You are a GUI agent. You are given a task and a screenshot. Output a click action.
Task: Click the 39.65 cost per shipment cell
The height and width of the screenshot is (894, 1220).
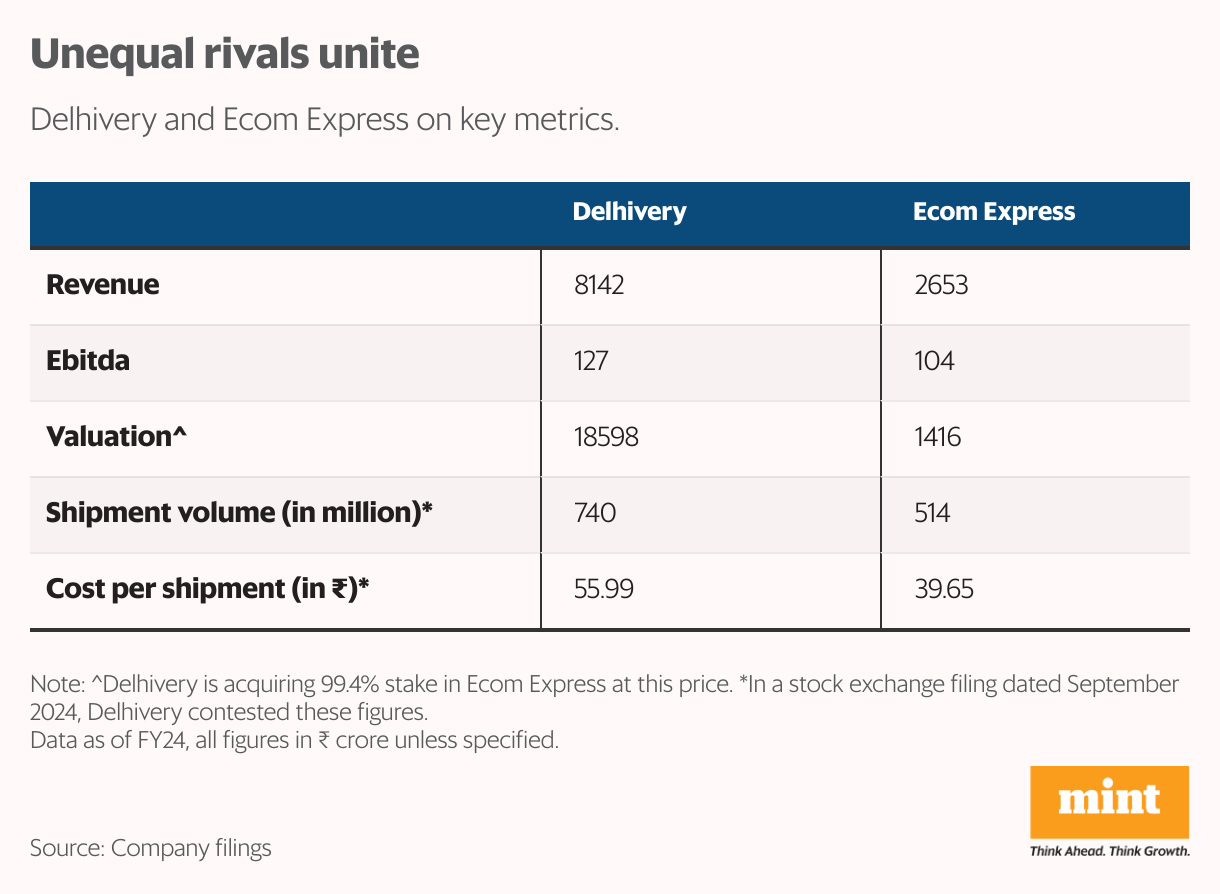[943, 589]
